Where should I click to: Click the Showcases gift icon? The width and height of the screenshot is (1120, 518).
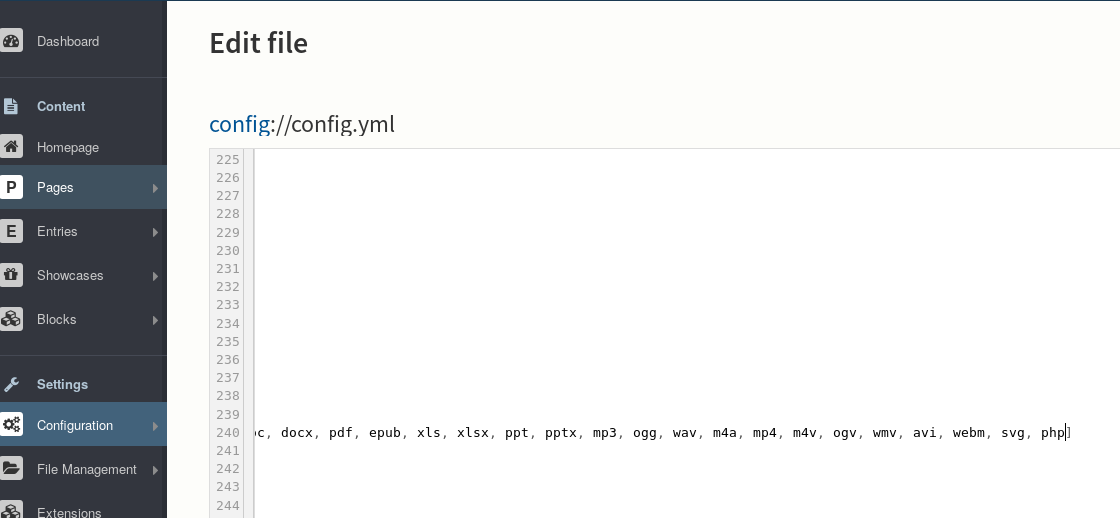tap(11, 275)
